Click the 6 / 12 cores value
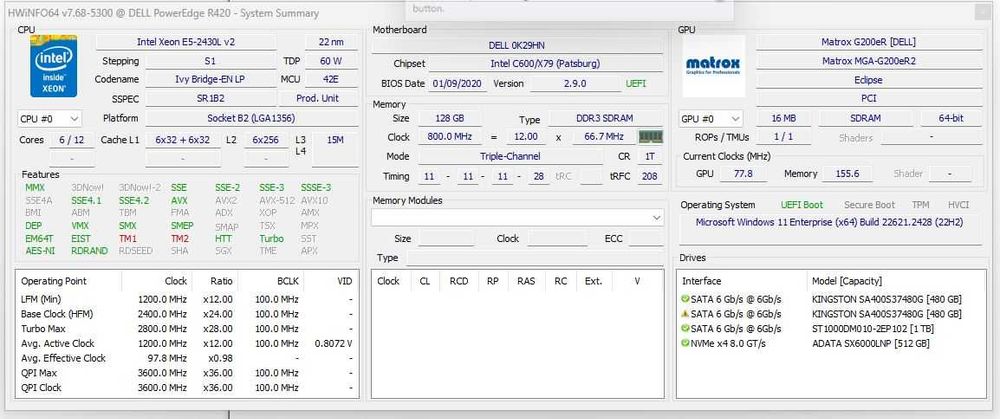1000x419 pixels. 71,140
